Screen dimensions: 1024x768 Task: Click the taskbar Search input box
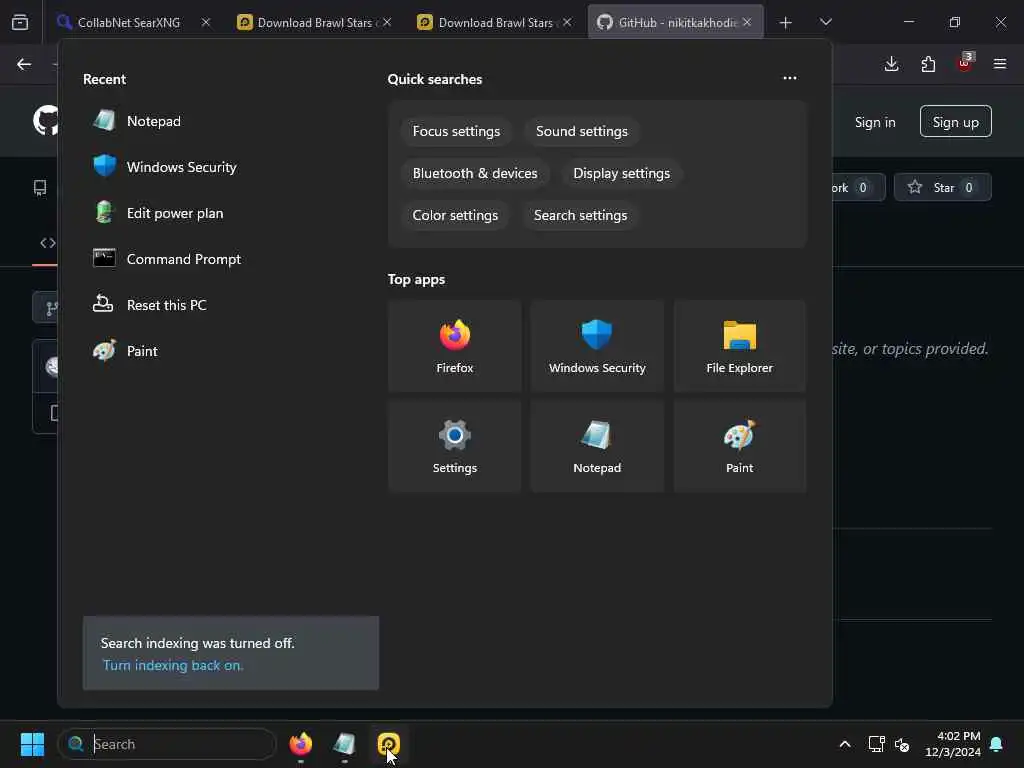click(167, 744)
